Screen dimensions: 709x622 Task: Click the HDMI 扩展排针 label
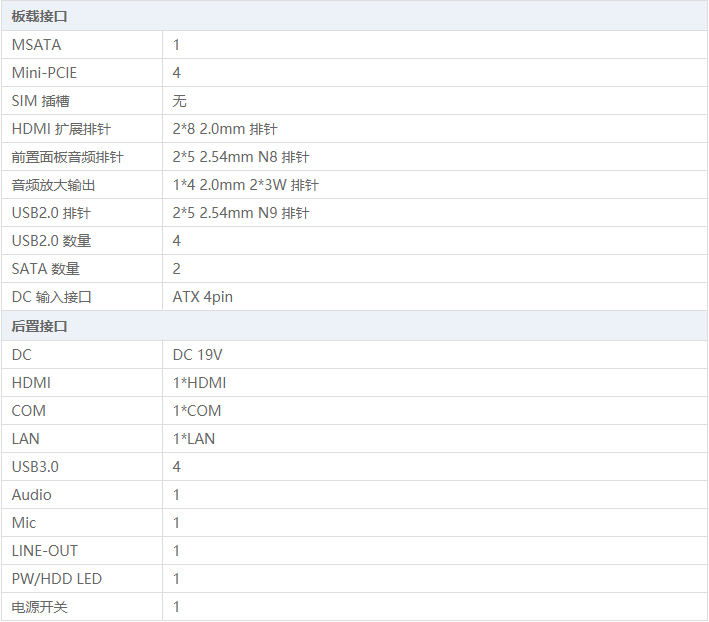61,129
